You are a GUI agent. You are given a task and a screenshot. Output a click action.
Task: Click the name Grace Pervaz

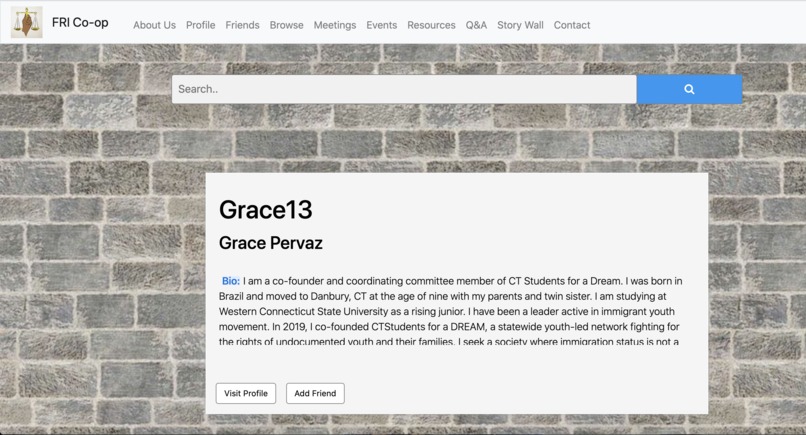point(271,243)
